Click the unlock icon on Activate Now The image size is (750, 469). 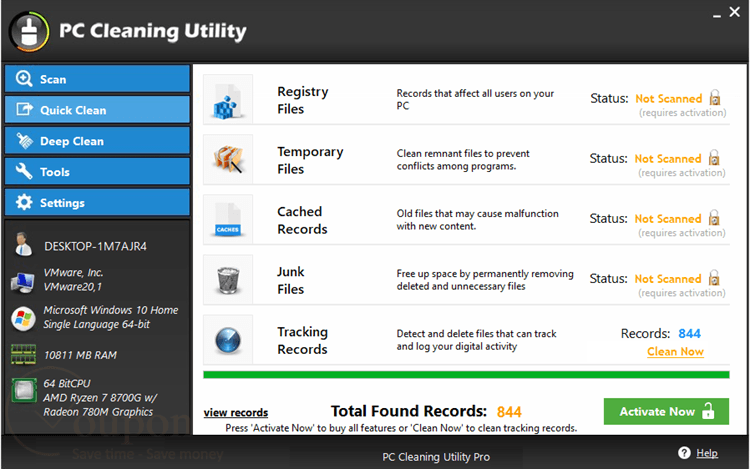(708, 411)
